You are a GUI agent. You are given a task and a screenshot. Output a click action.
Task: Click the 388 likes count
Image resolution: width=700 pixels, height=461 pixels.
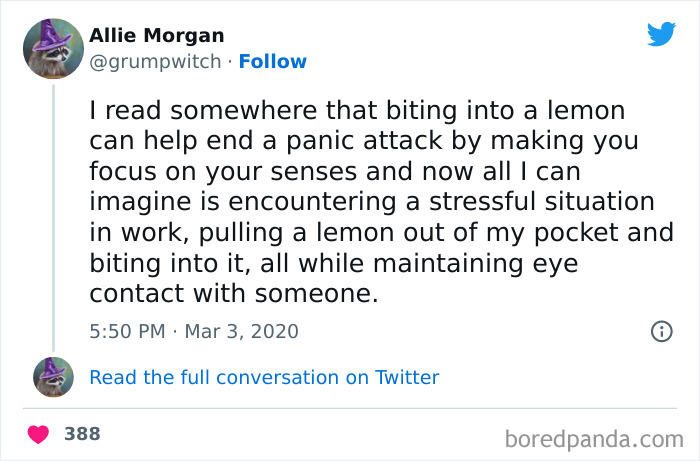pos(82,434)
